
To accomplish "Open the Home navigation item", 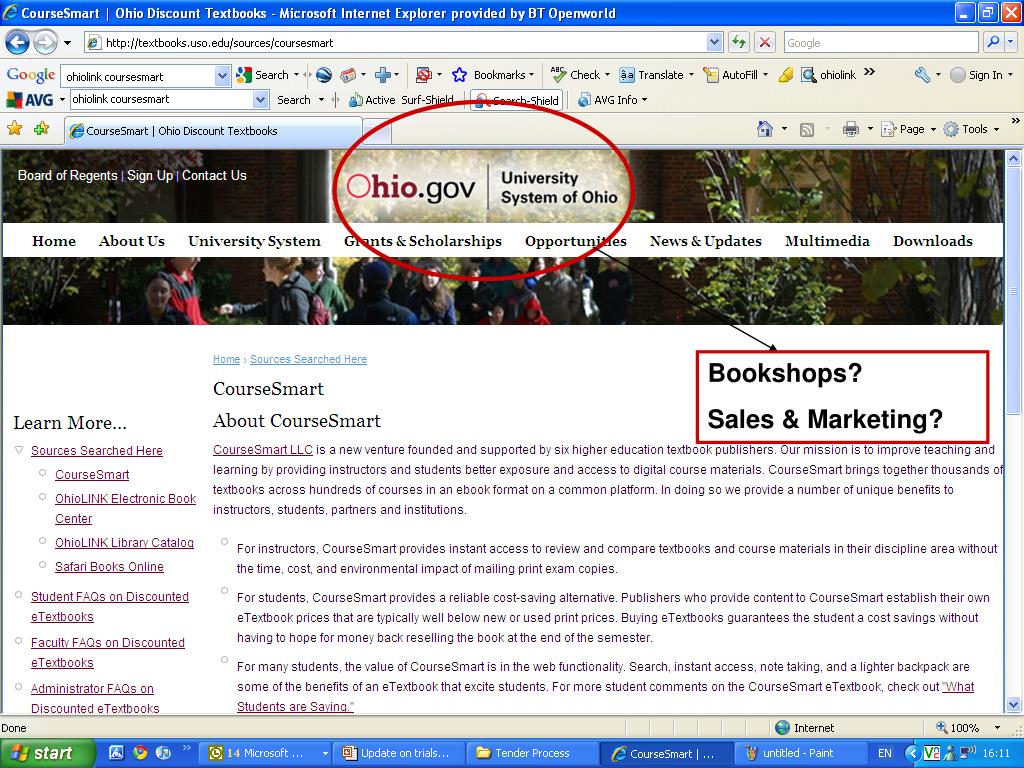I will pyautogui.click(x=54, y=241).
